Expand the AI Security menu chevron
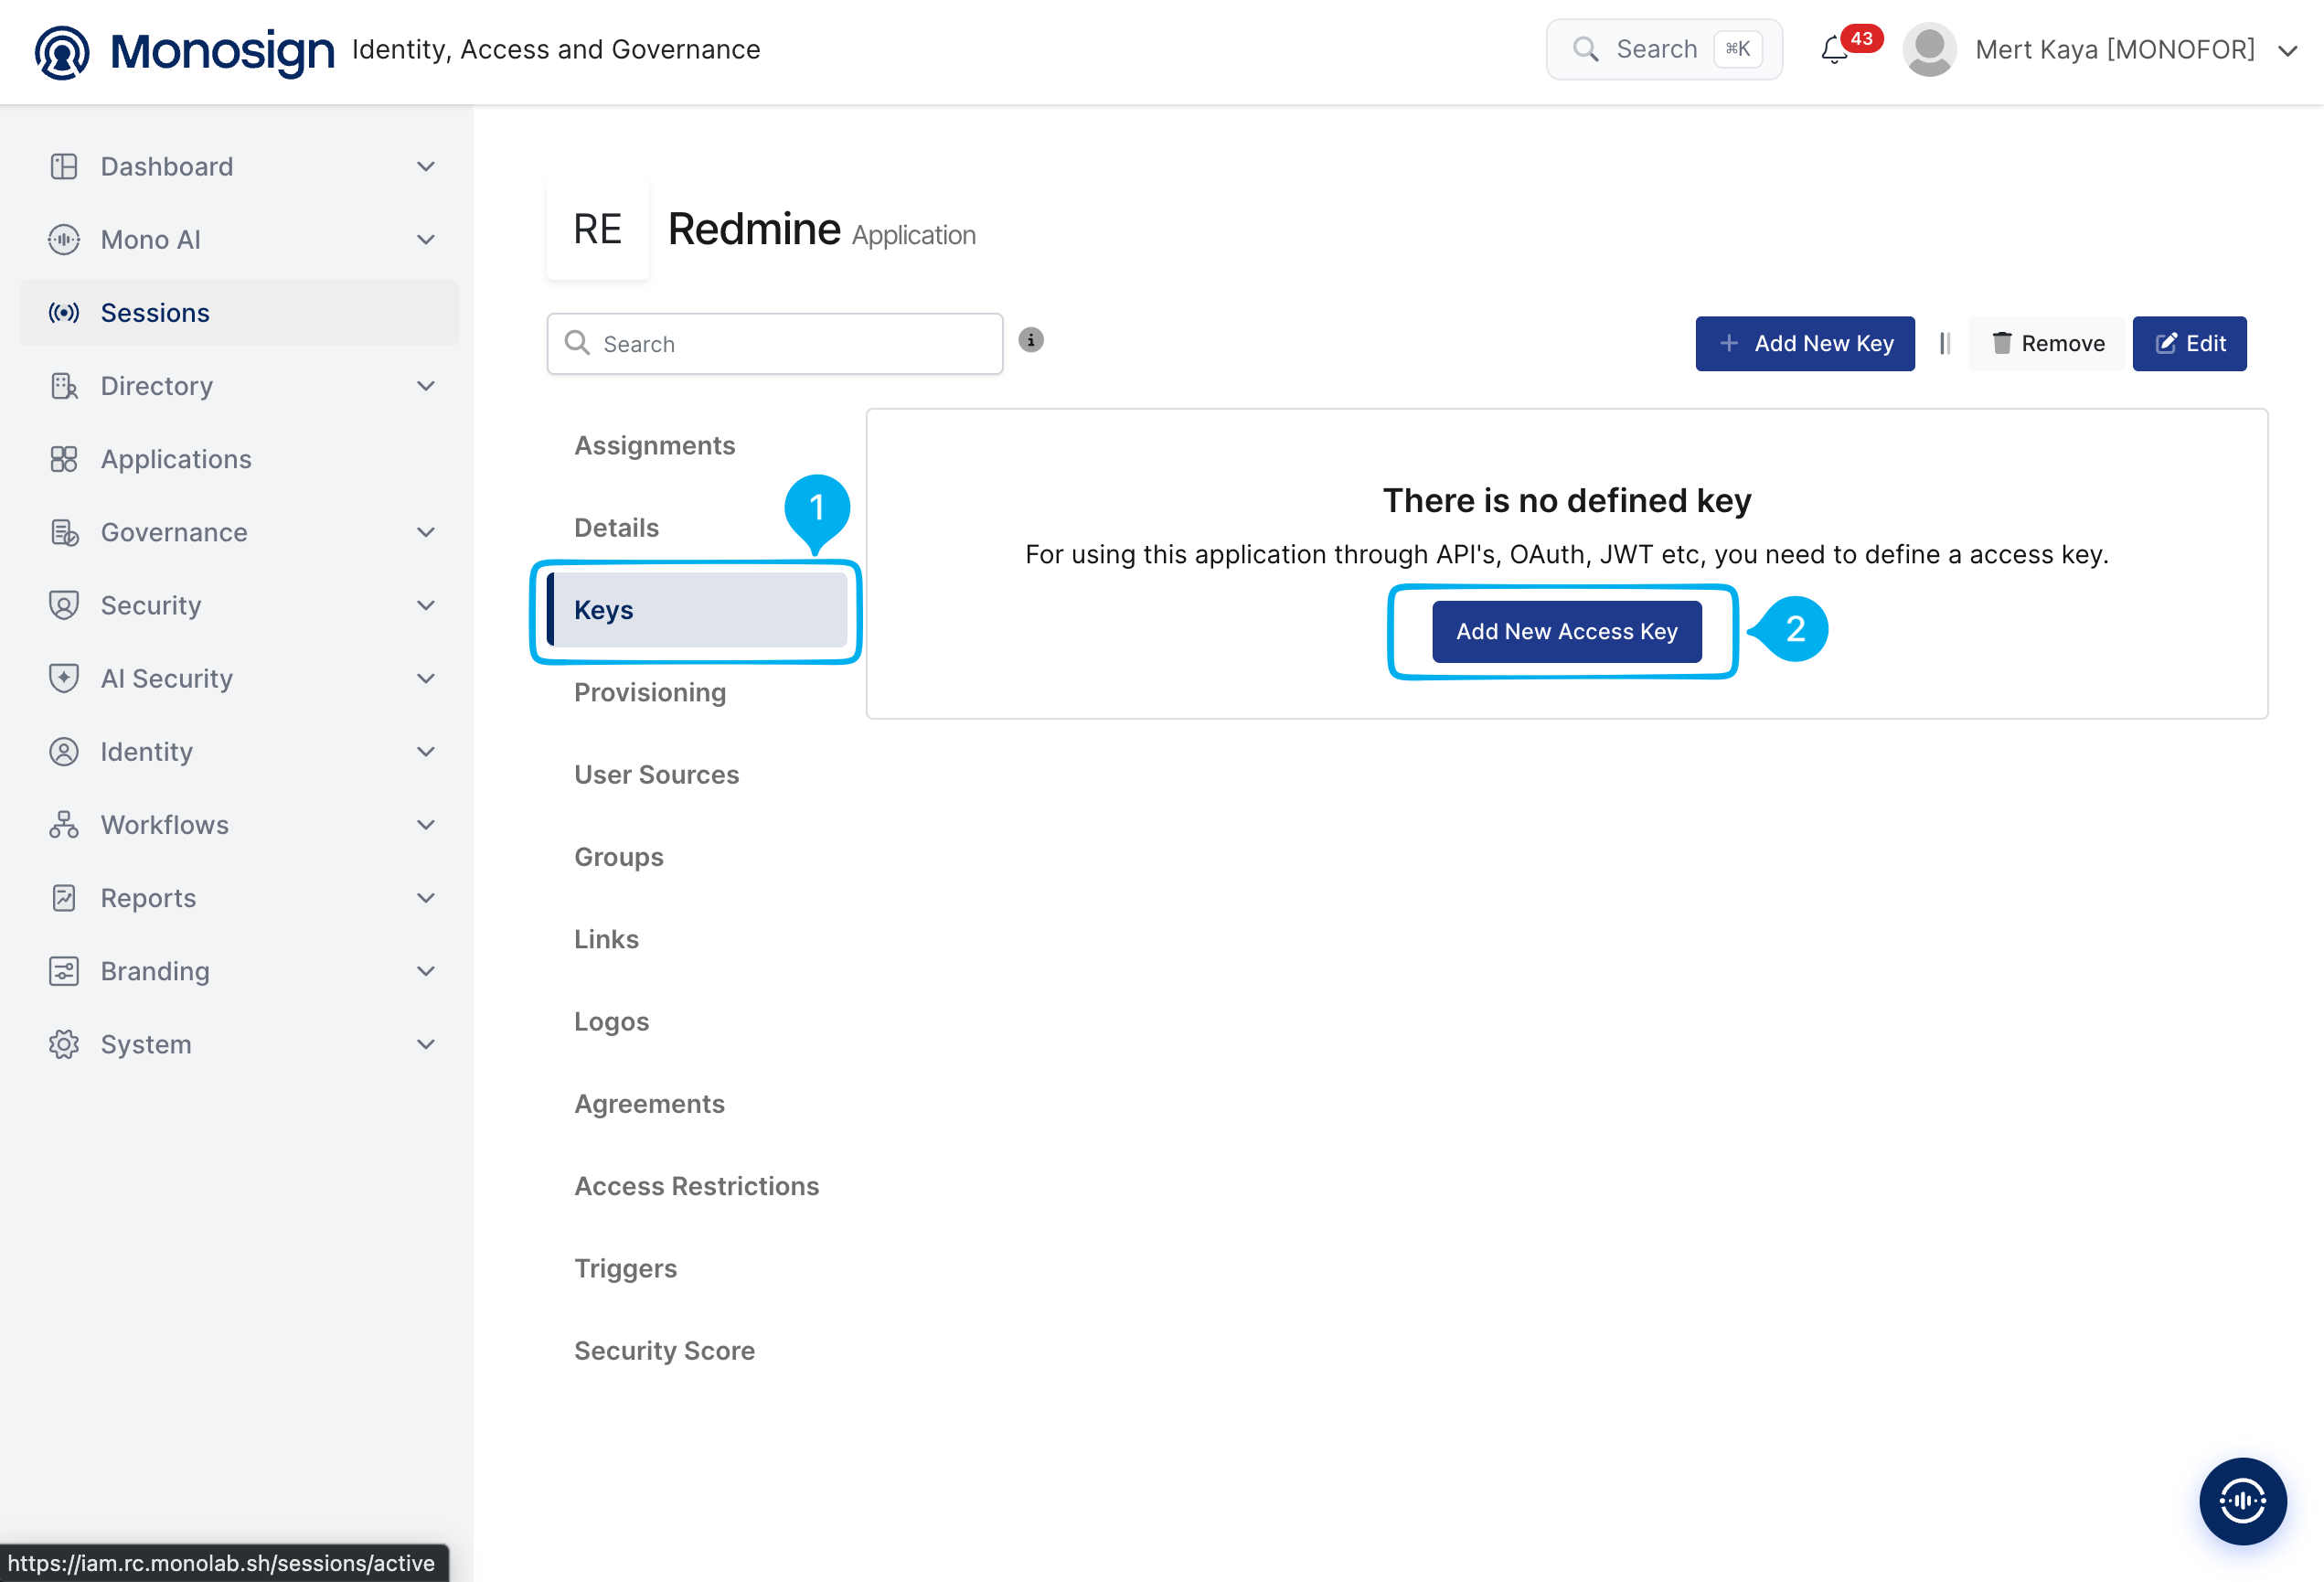 point(426,678)
